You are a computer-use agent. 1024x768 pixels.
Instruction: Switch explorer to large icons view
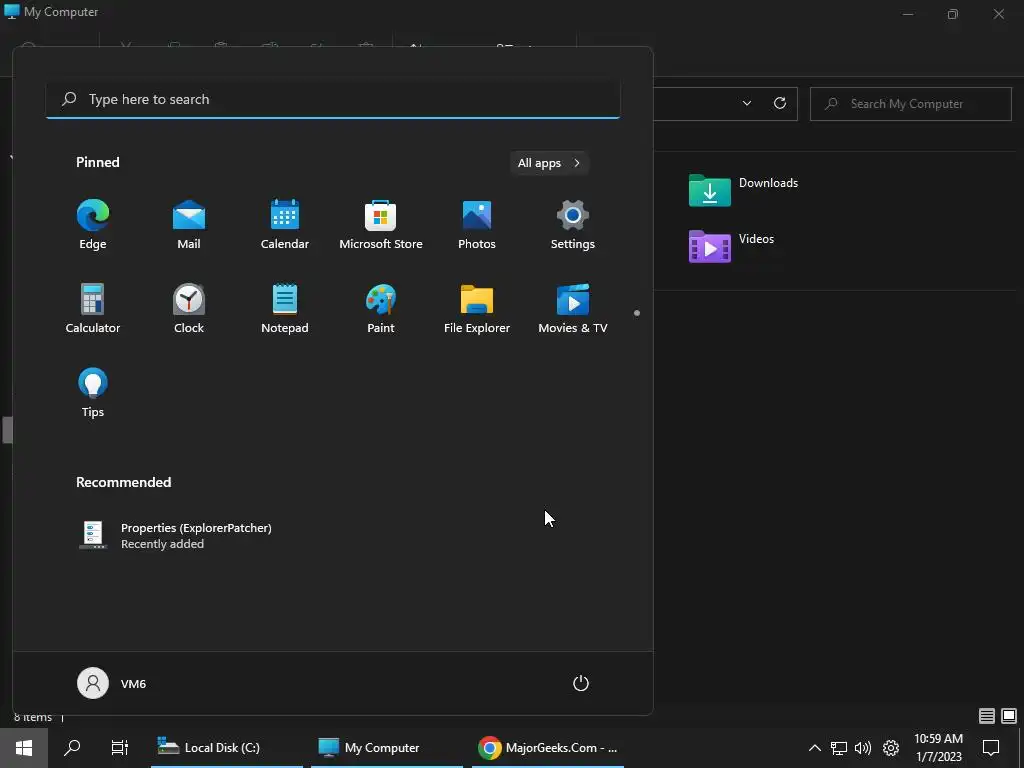1009,716
